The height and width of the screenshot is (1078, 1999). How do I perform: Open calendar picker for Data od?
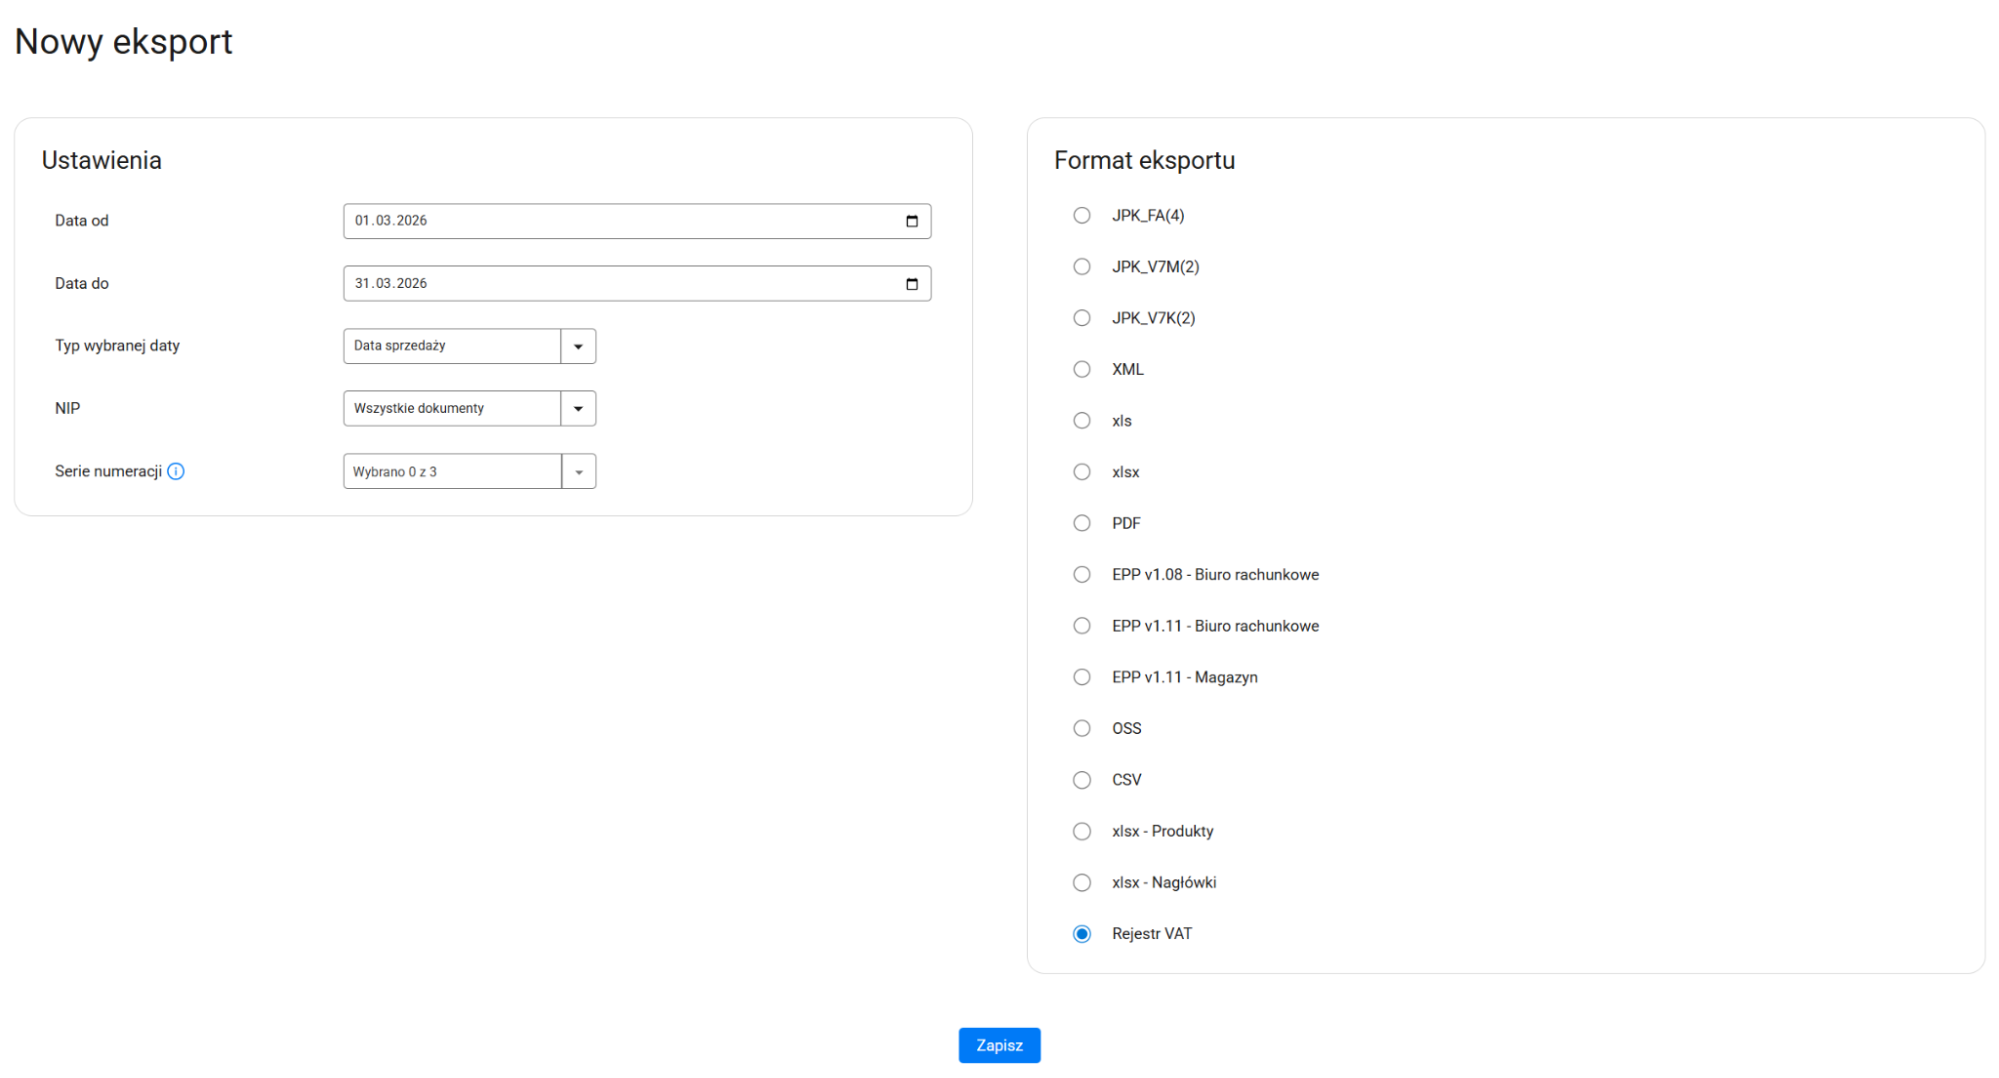coord(911,221)
